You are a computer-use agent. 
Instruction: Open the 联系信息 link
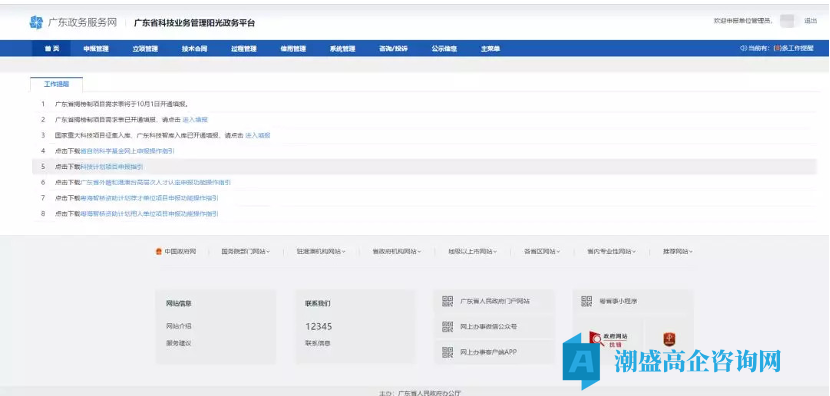pos(318,343)
